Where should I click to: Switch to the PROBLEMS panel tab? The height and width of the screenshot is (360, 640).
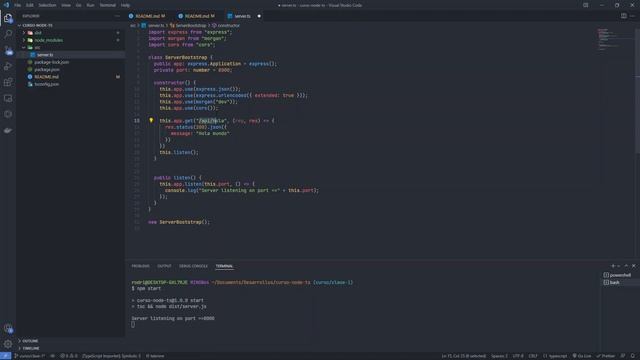140,266
